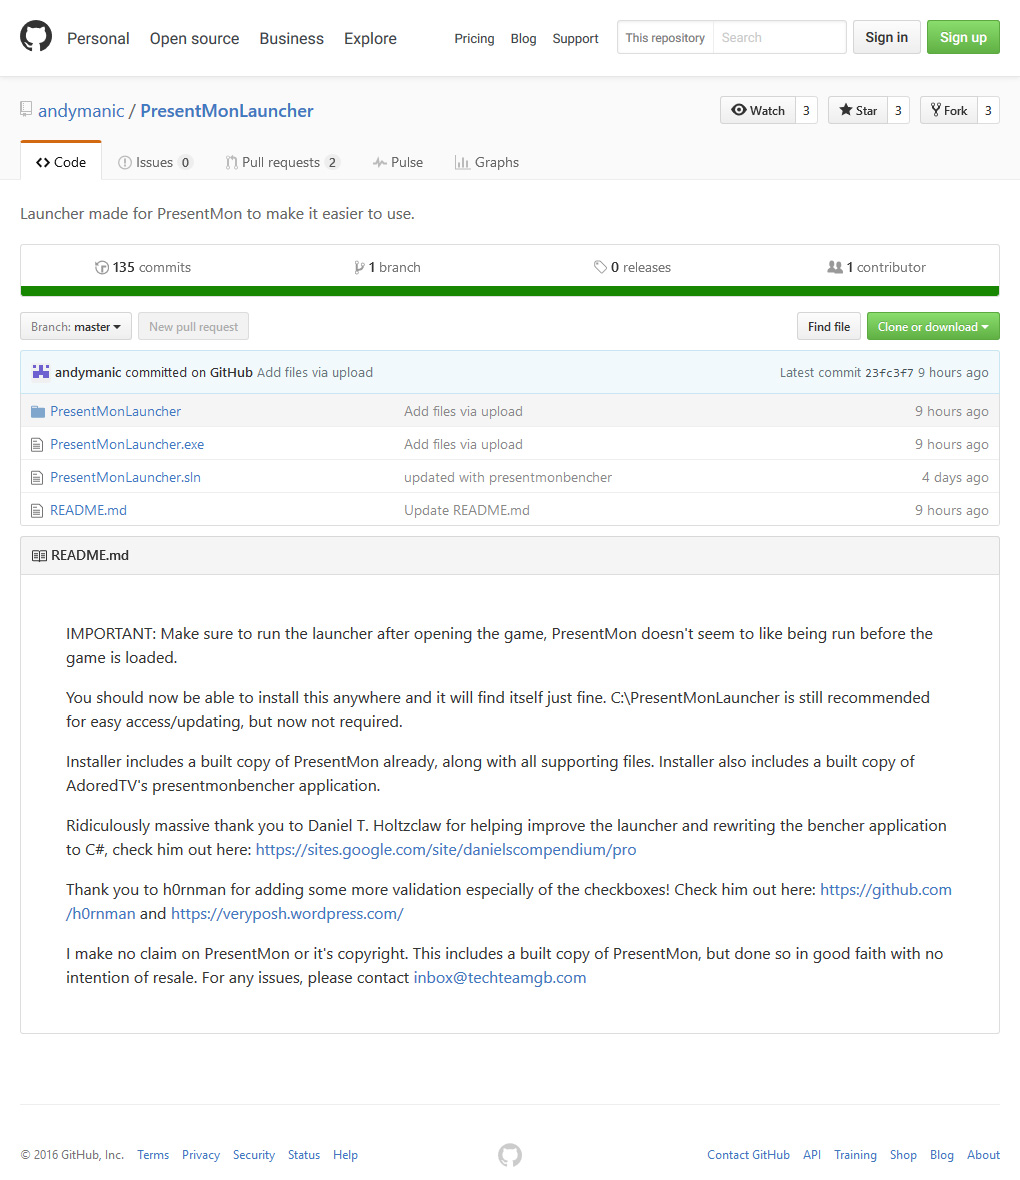Click the This repository search scope selector

click(665, 38)
